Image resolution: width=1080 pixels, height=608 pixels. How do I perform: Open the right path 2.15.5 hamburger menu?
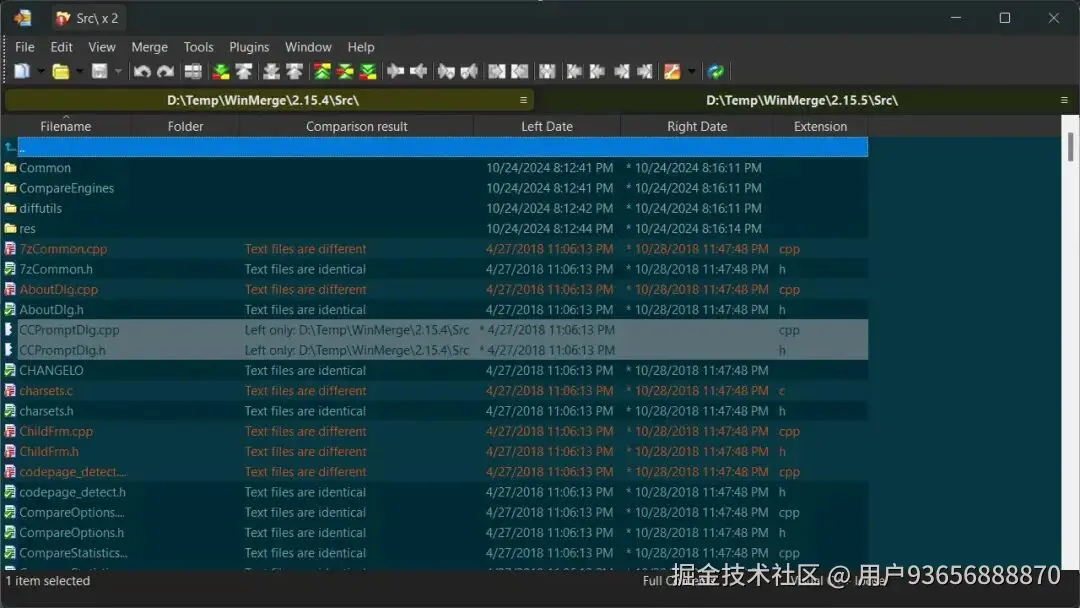pyautogui.click(x=1064, y=100)
